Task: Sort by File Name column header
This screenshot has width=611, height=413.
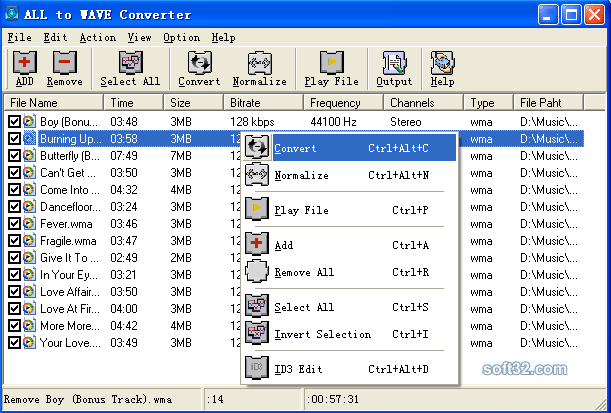Action: (54, 102)
